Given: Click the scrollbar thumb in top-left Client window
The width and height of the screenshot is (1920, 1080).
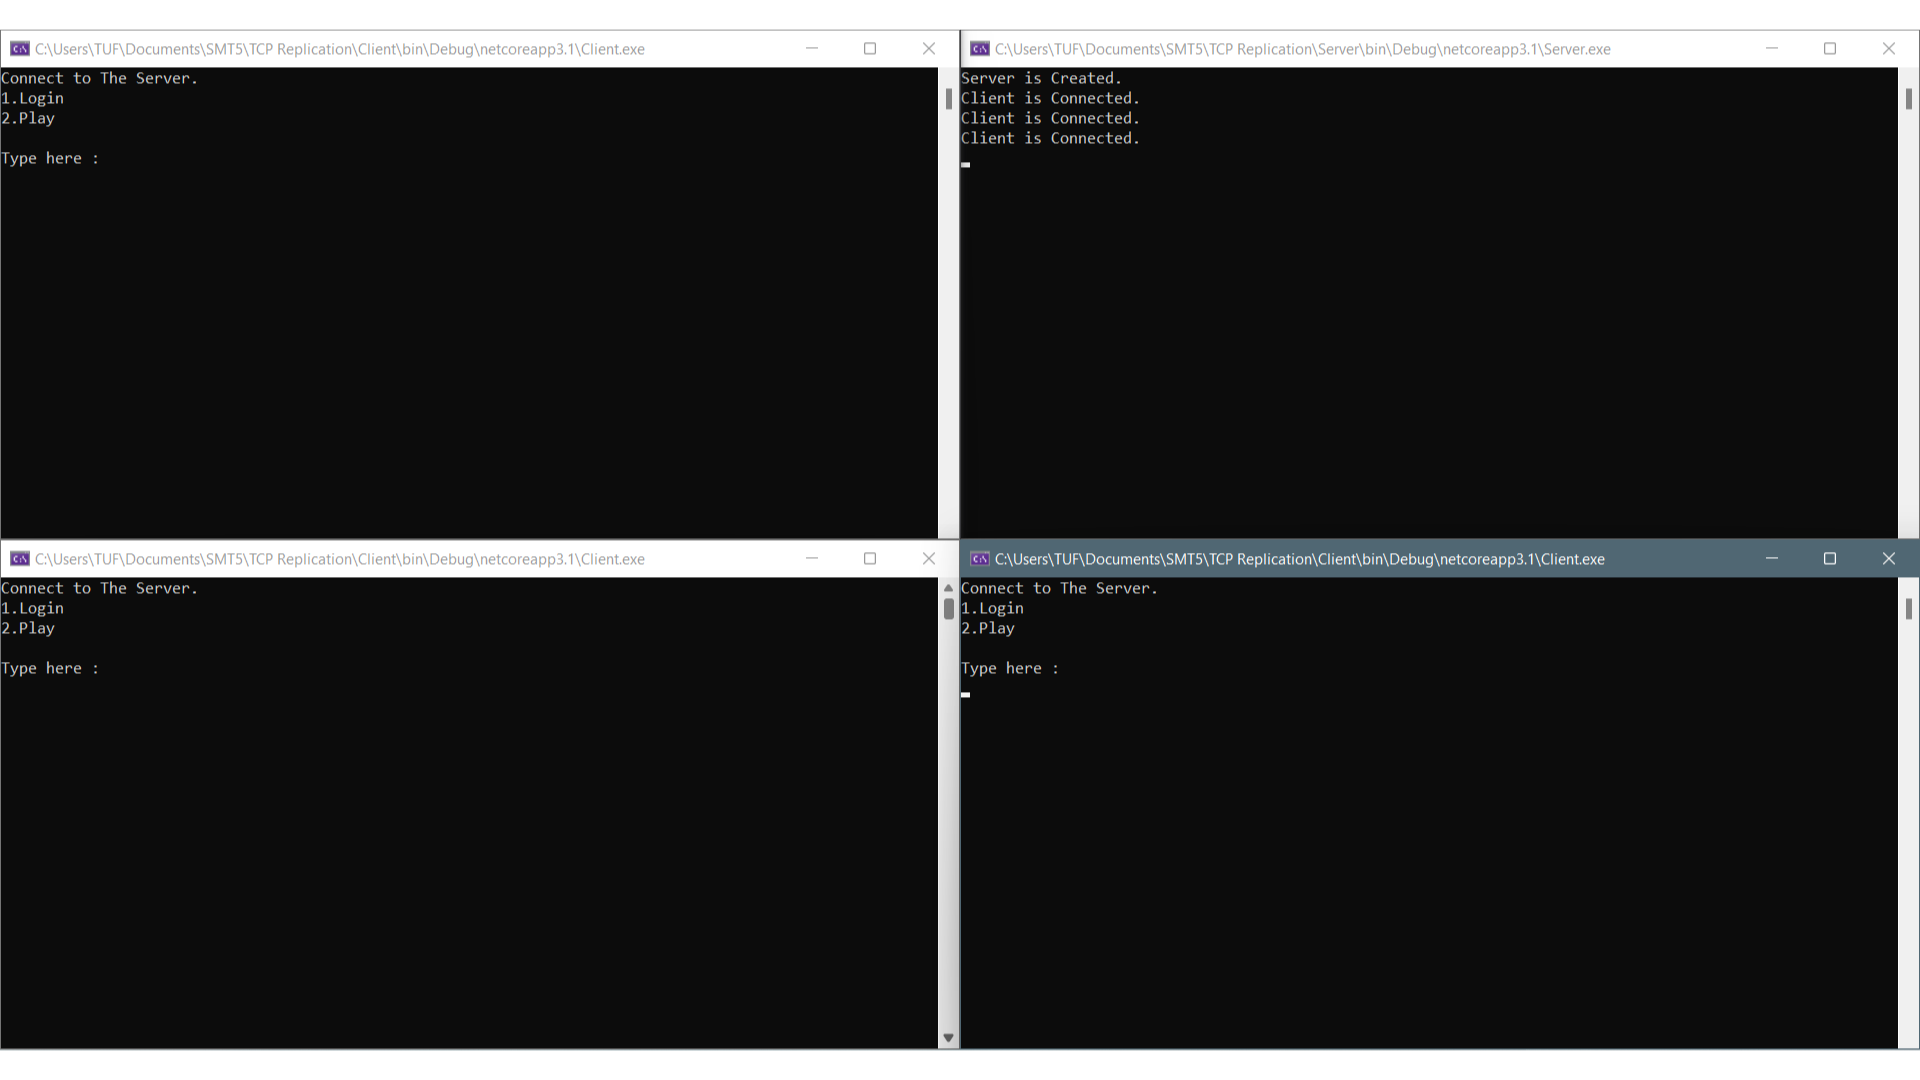Looking at the screenshot, I should (x=948, y=98).
